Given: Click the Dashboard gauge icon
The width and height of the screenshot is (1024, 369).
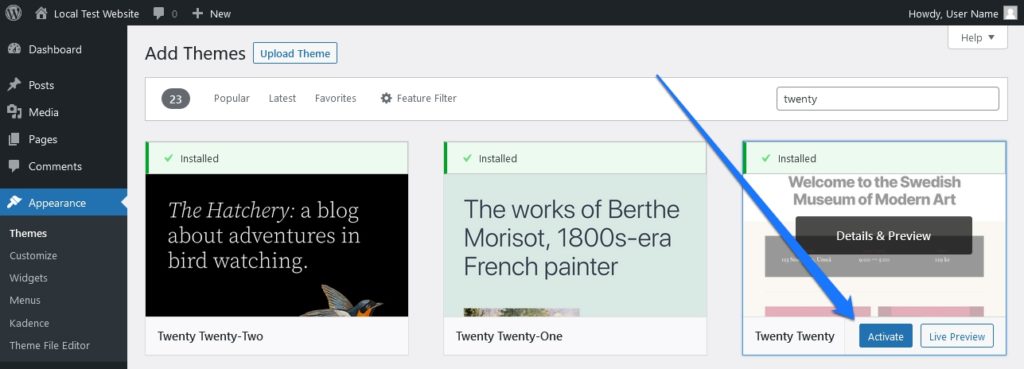Looking at the screenshot, I should pos(14,49).
